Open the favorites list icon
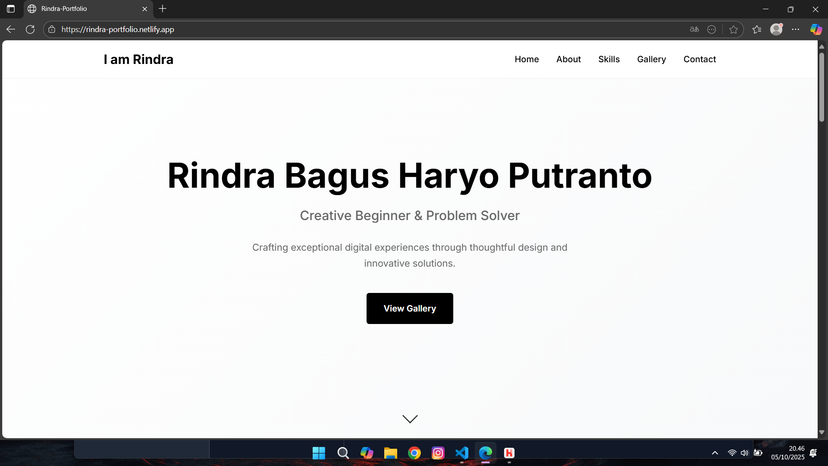The width and height of the screenshot is (828, 466). click(757, 30)
